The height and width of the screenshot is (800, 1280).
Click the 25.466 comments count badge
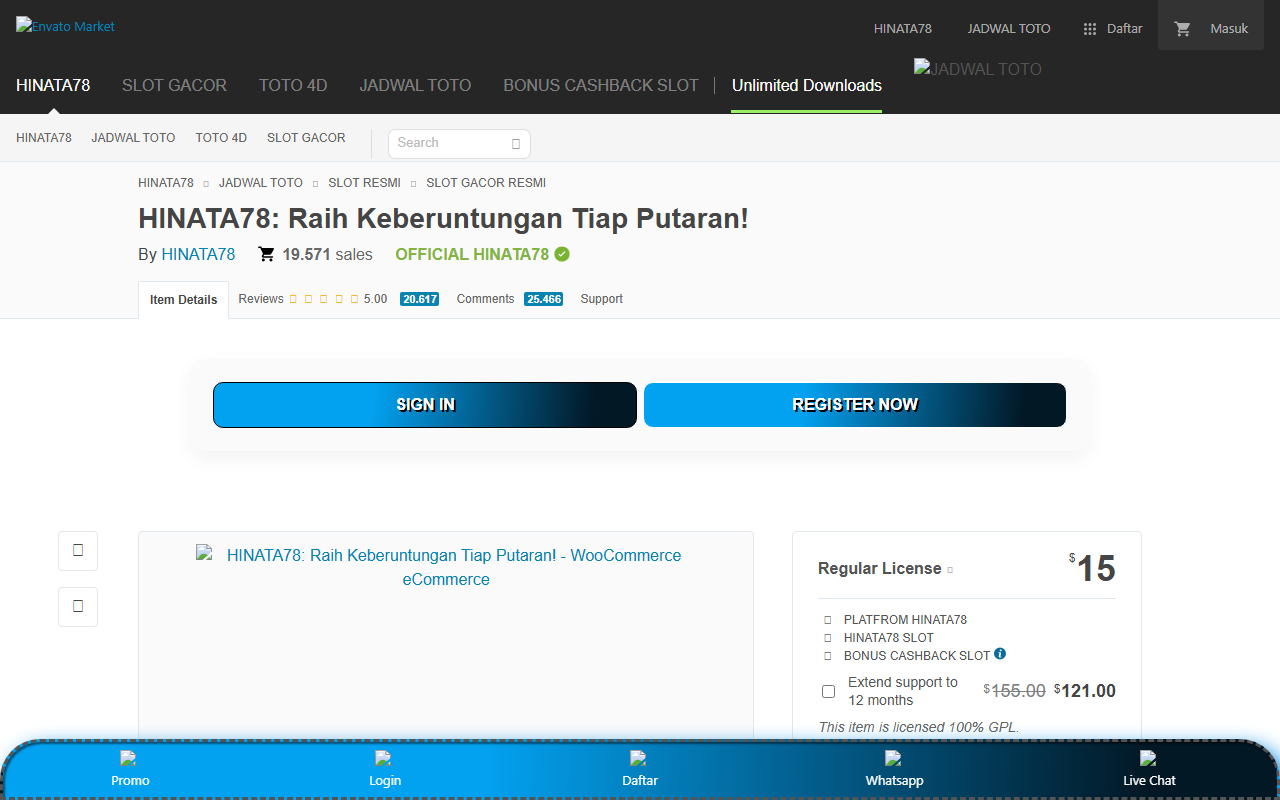(x=543, y=299)
